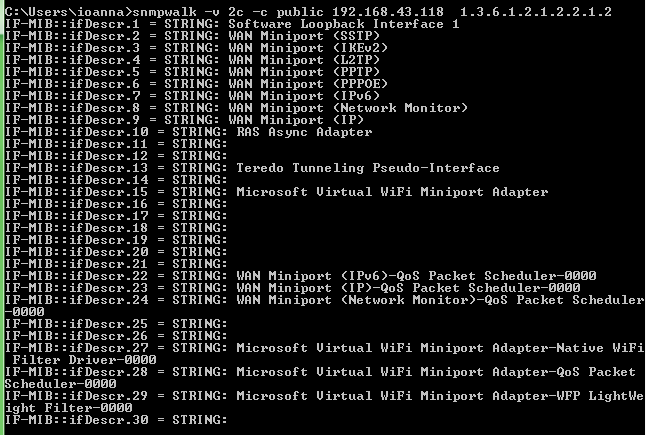Click the WAN Miniport (Network Monitor) line

(236, 108)
